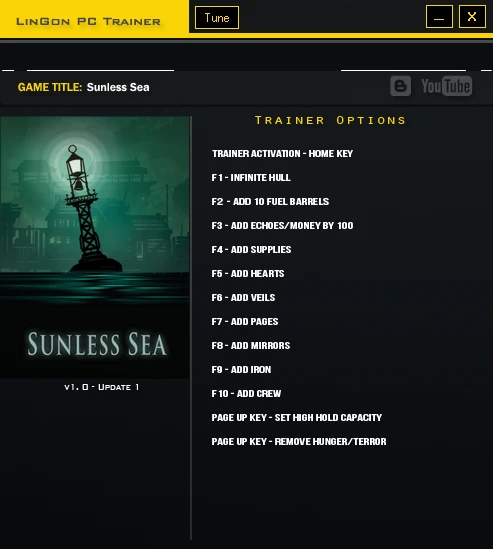Screen dimensions: 493x549
Task: Select 'F7 - Add Pages' option text
Action: (245, 321)
